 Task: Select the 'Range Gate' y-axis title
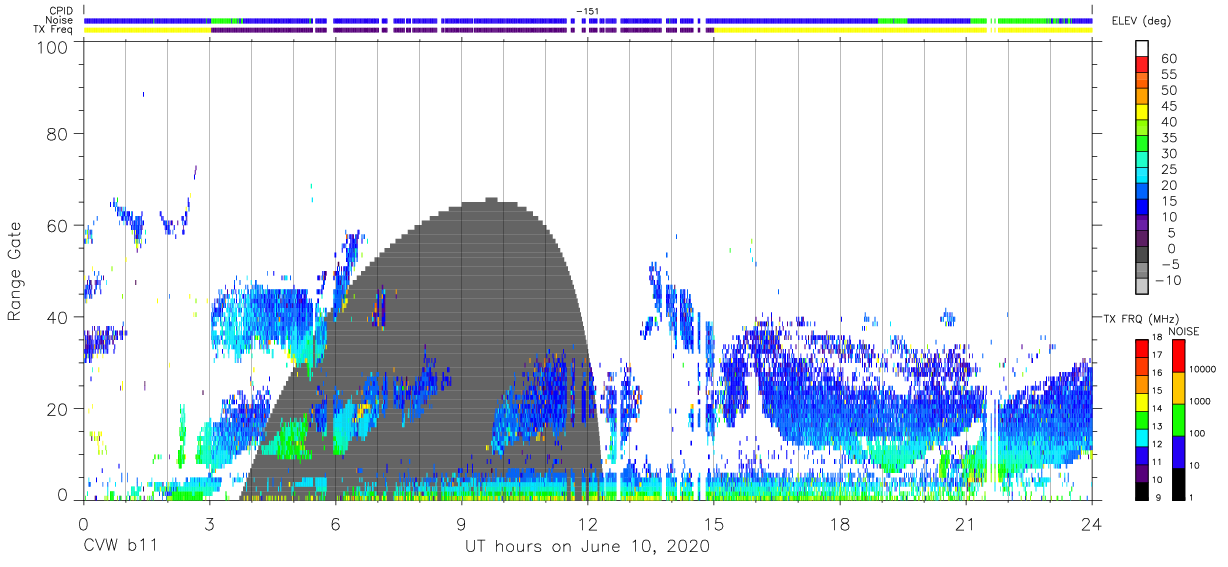point(15,270)
